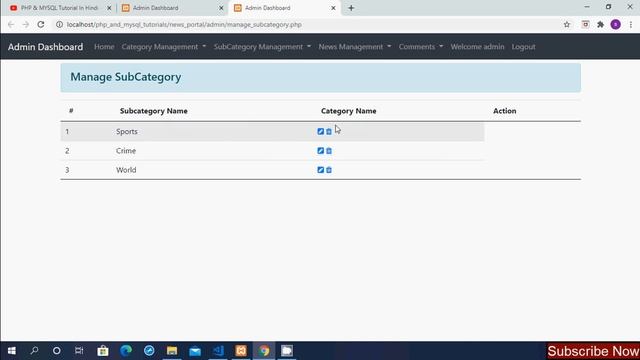Select the Crime subcategory name cell

tap(126, 151)
